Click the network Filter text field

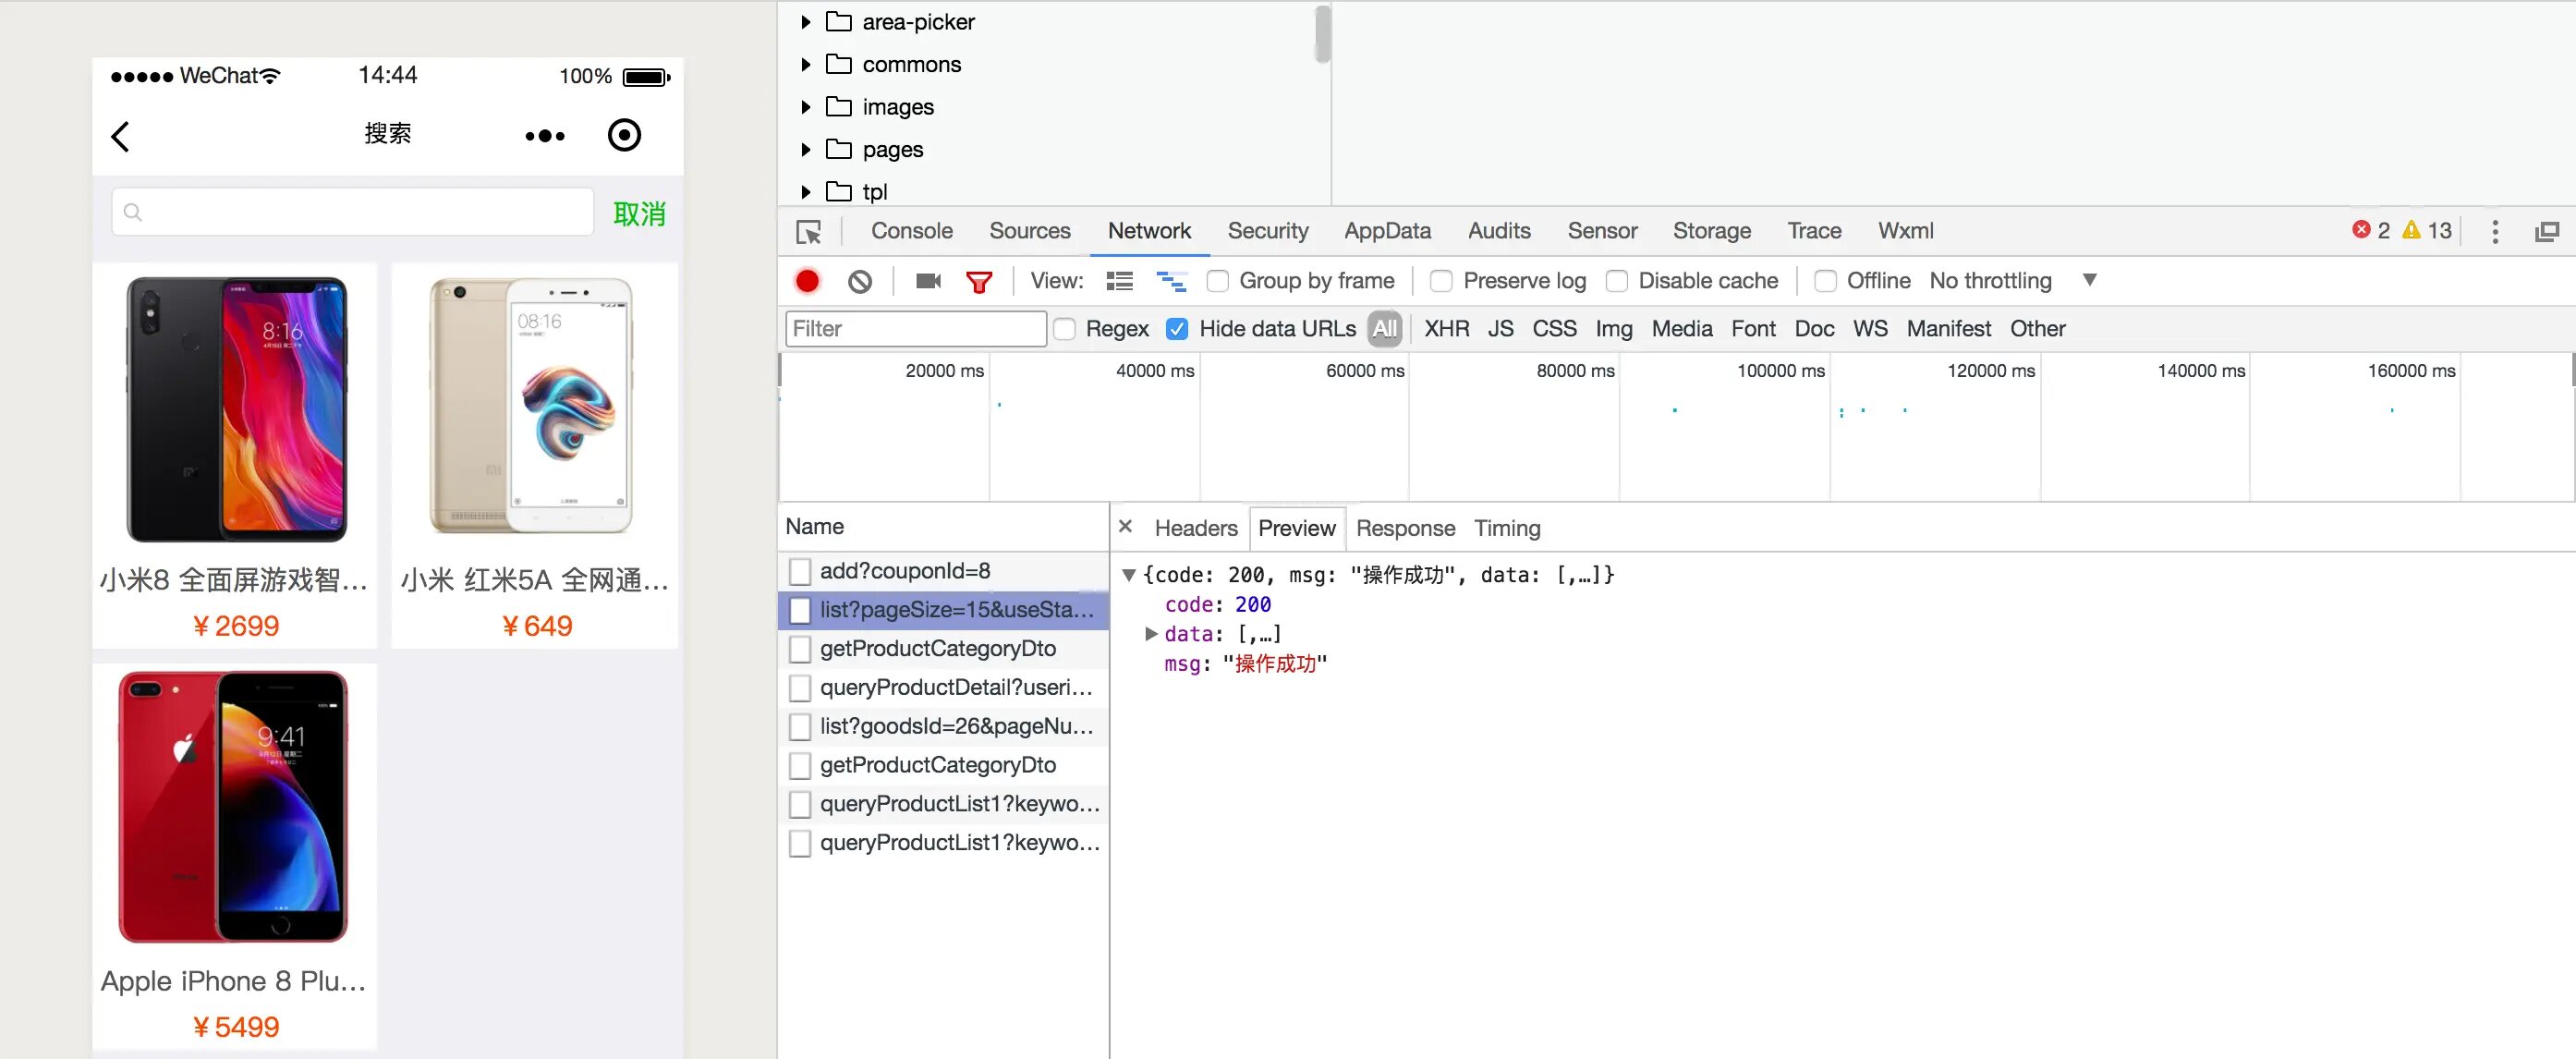(915, 329)
